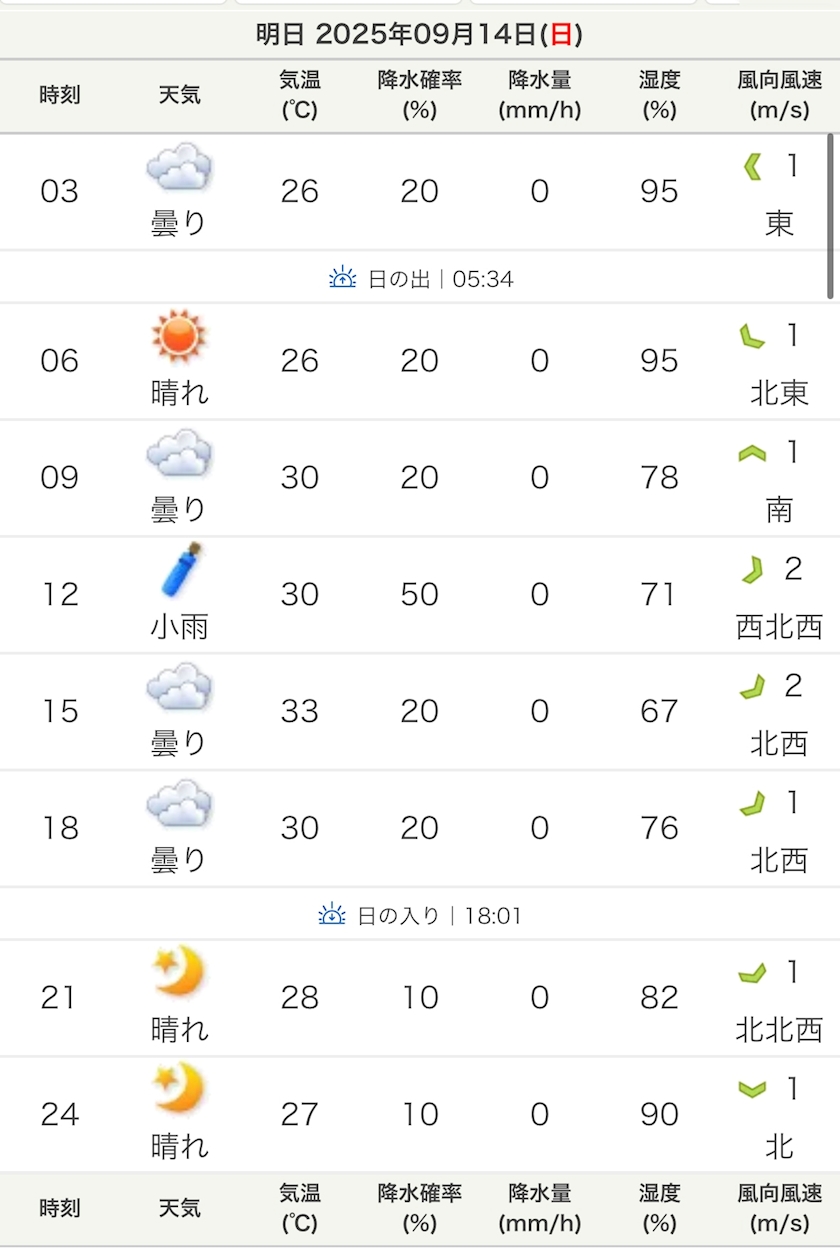Click the 33 degree temperature at 15 o'clock
840x1253 pixels.
[x=299, y=711]
